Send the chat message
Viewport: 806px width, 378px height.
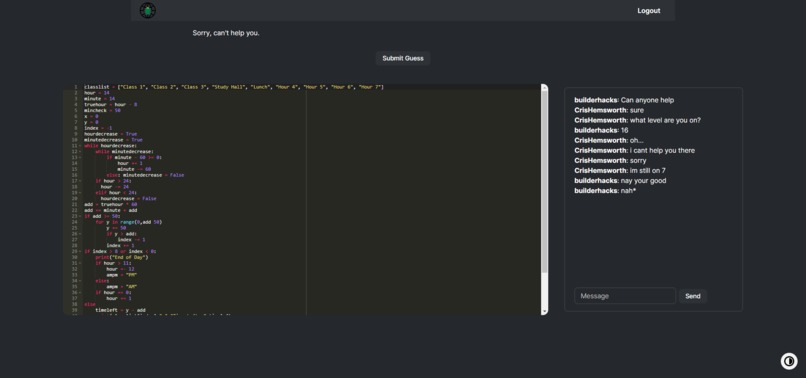[x=693, y=296]
